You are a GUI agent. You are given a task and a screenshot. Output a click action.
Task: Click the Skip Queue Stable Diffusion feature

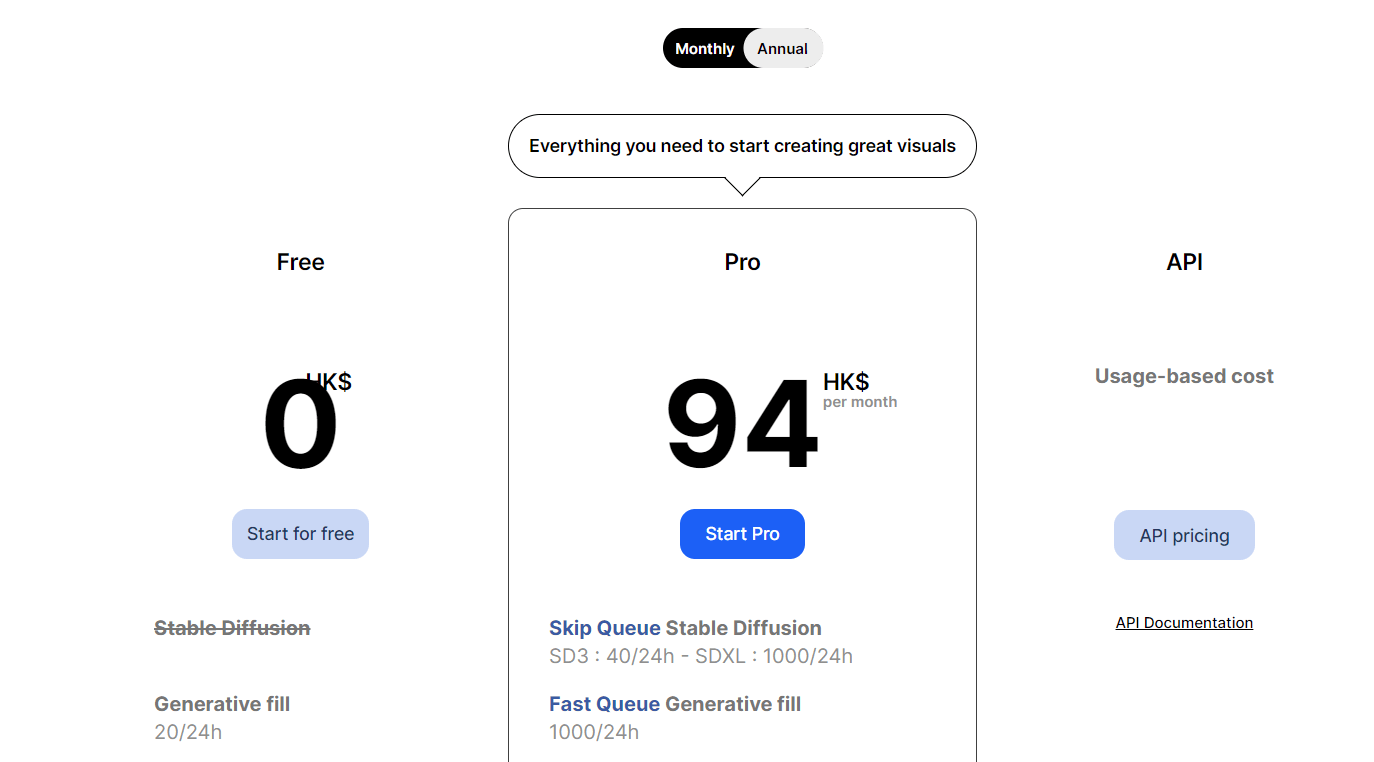point(685,627)
